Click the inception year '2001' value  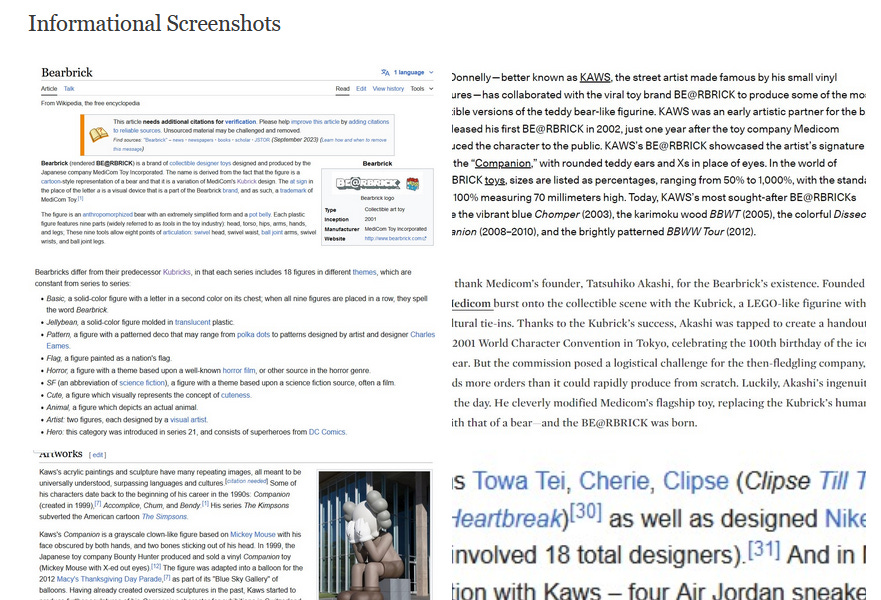(370, 219)
